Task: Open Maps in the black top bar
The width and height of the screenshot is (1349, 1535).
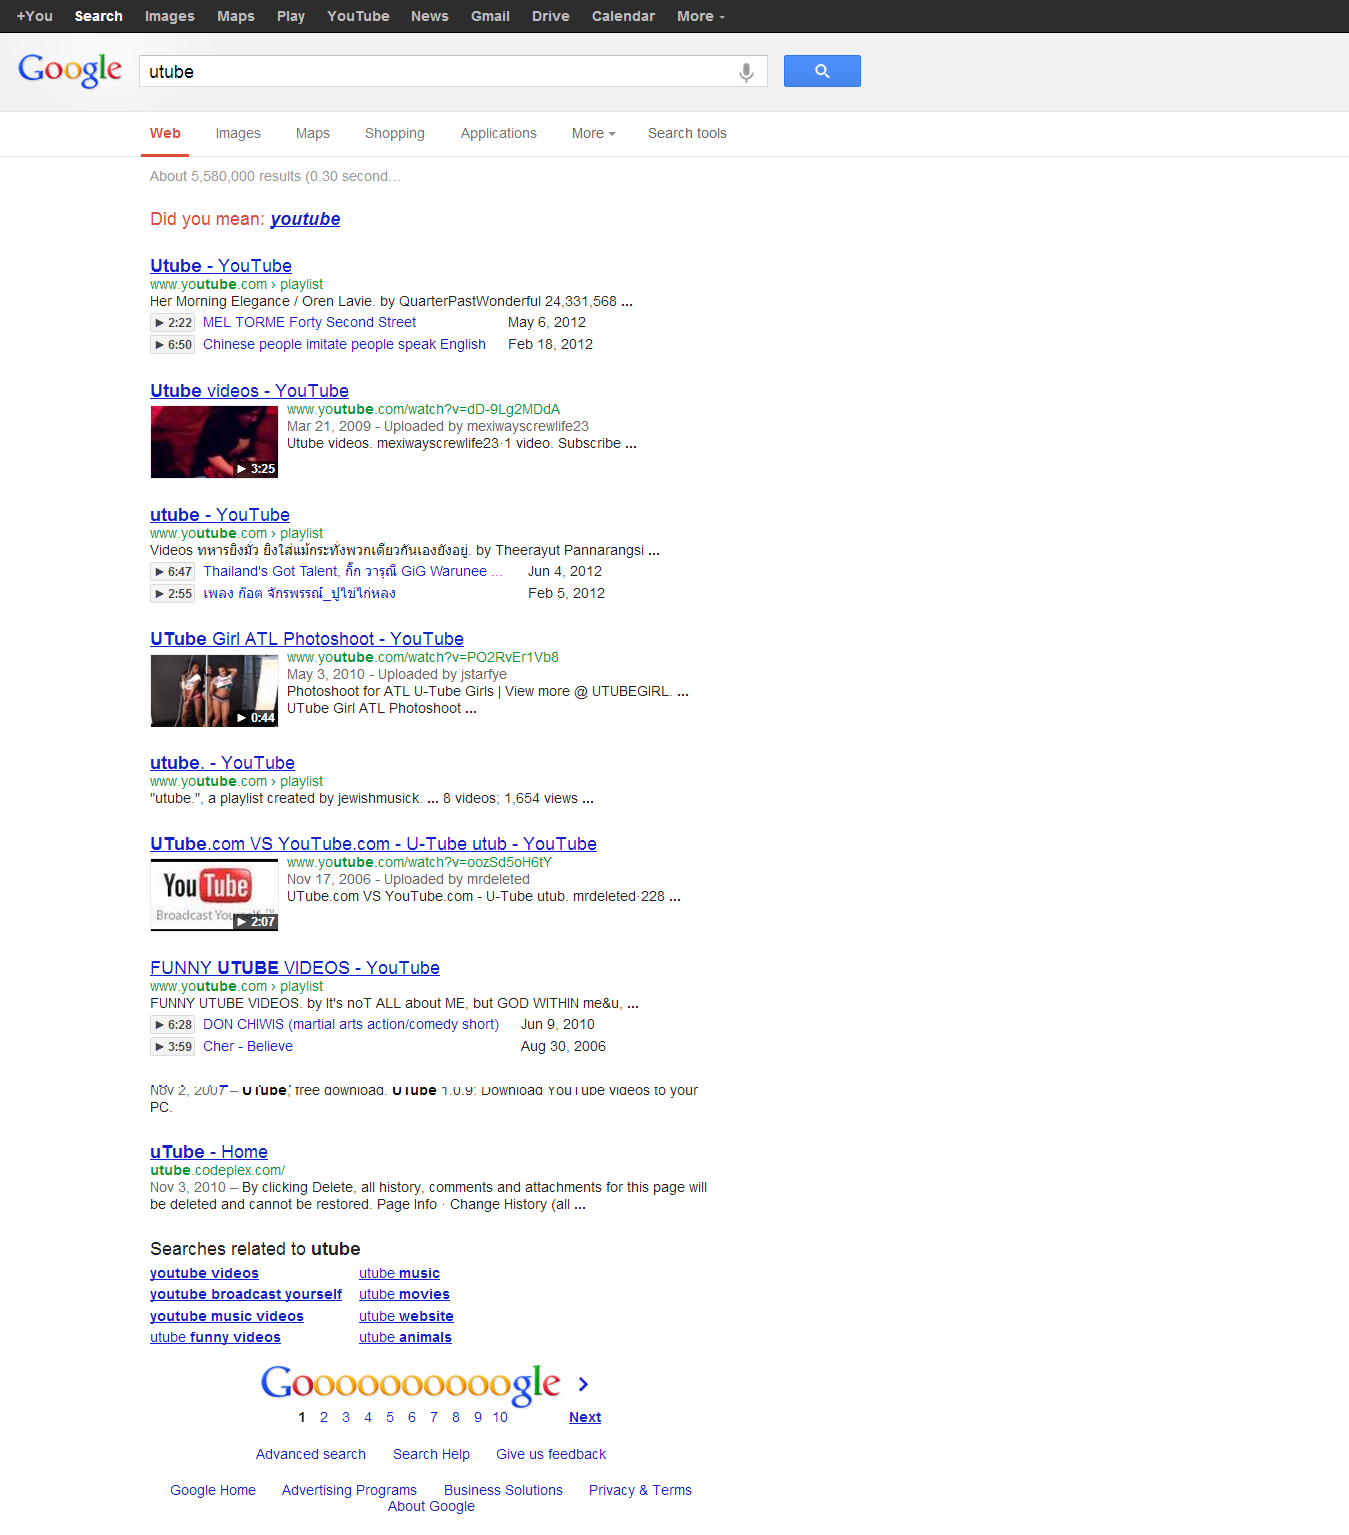Action: (236, 16)
